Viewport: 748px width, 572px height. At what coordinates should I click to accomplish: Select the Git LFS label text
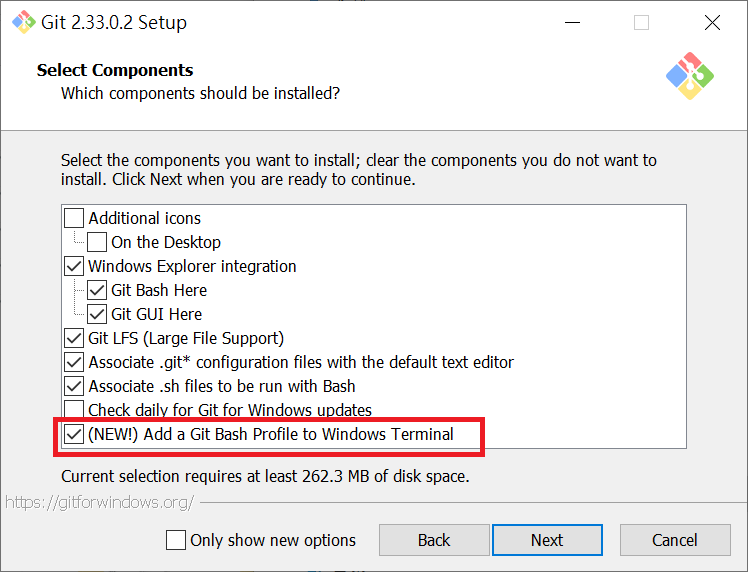coord(186,338)
